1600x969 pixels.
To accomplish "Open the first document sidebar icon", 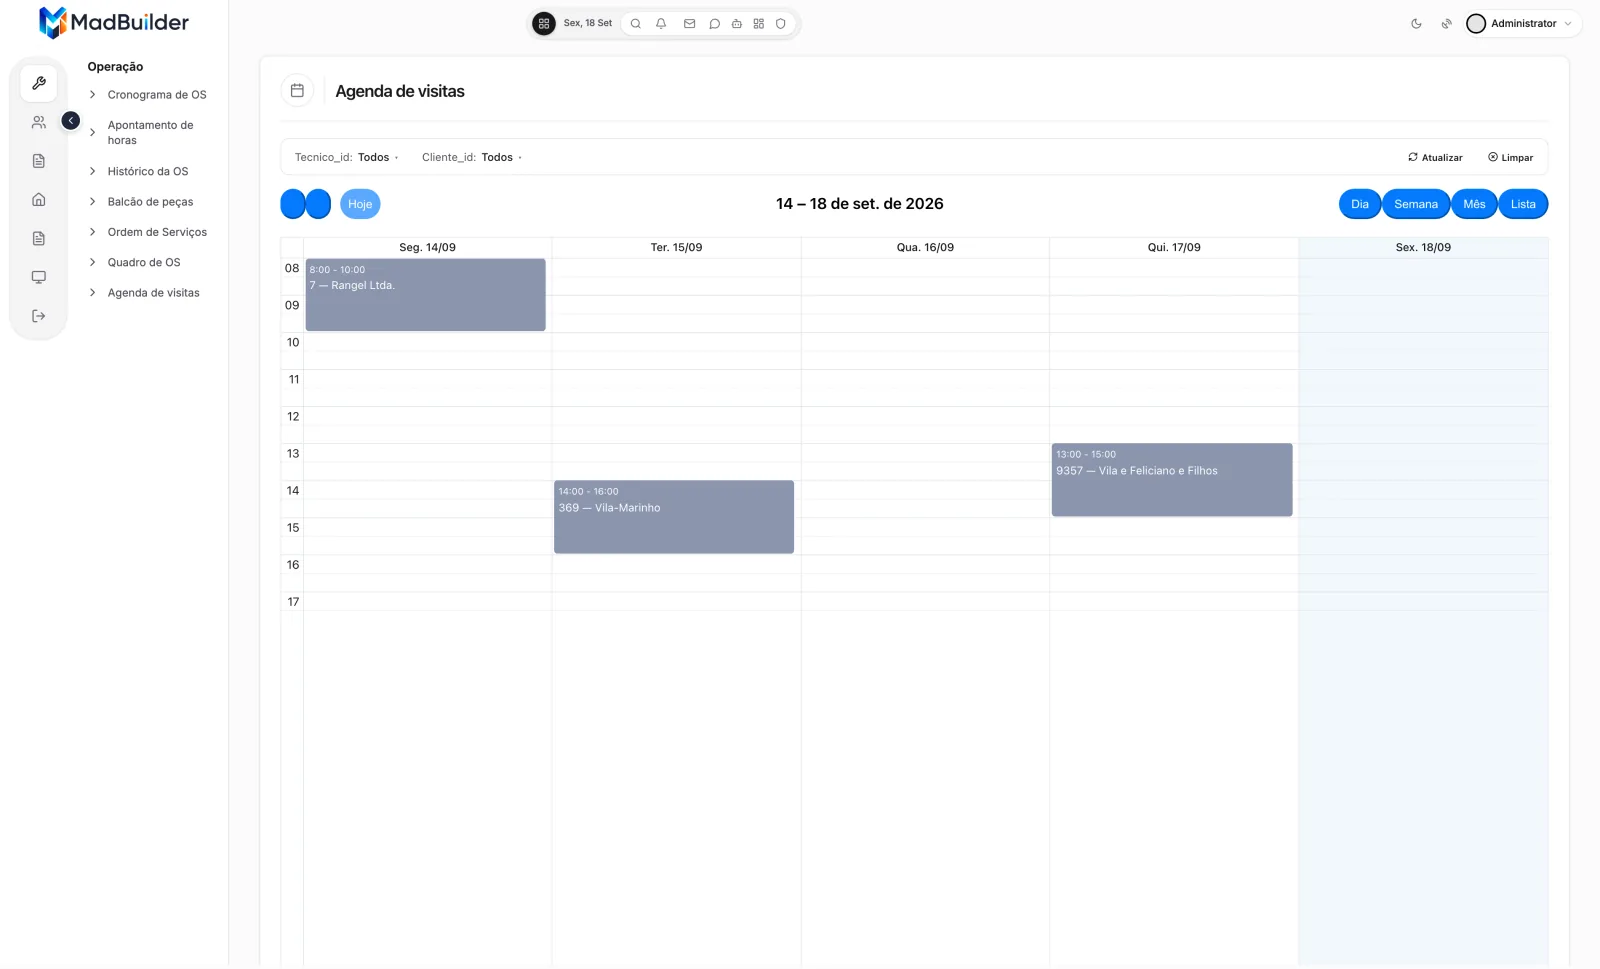I will pyautogui.click(x=39, y=161).
